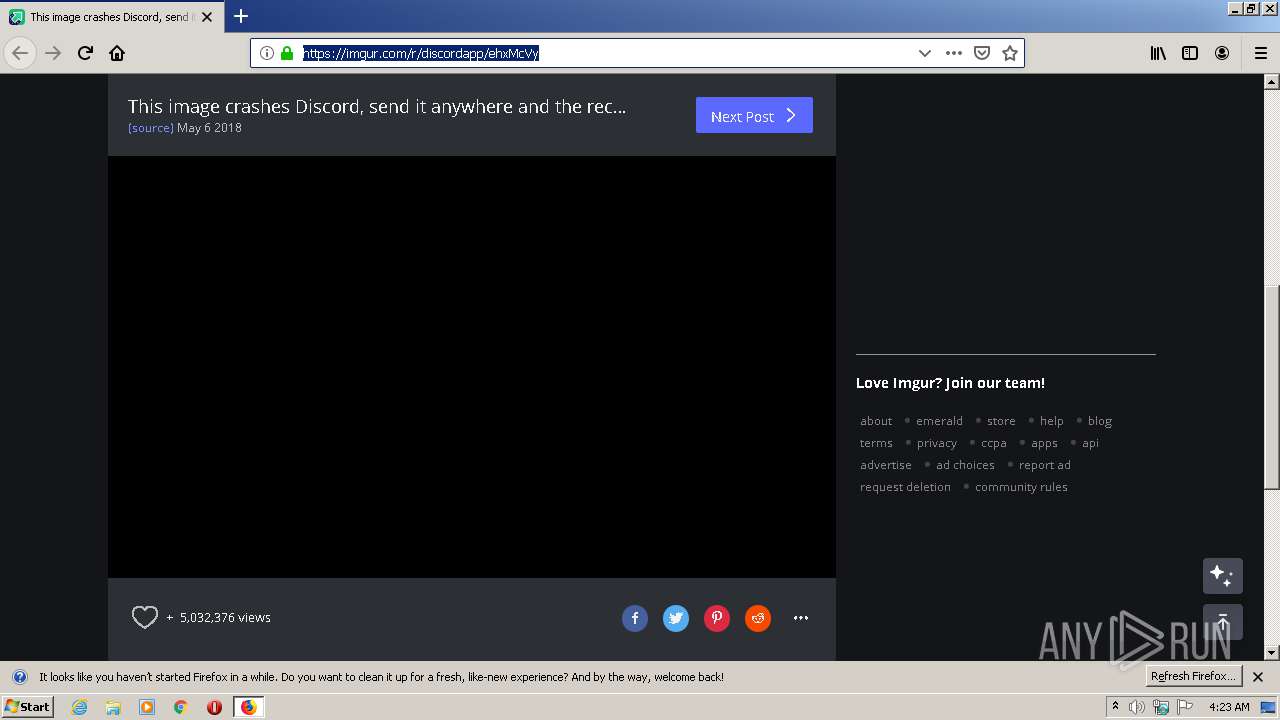Open the Firefox home page

(x=117, y=53)
